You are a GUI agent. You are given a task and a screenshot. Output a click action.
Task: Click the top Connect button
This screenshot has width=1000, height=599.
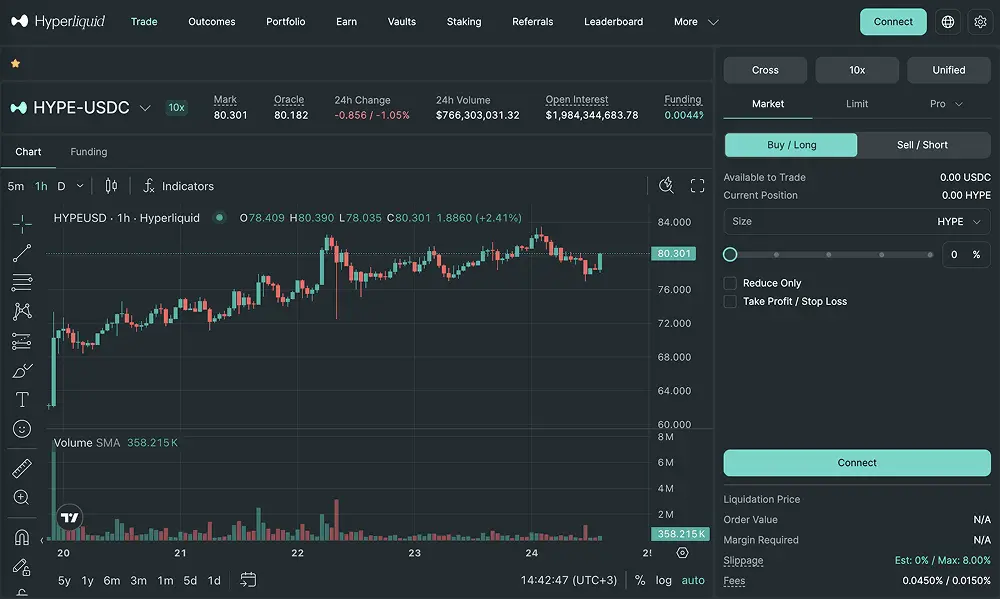pyautogui.click(x=893, y=22)
